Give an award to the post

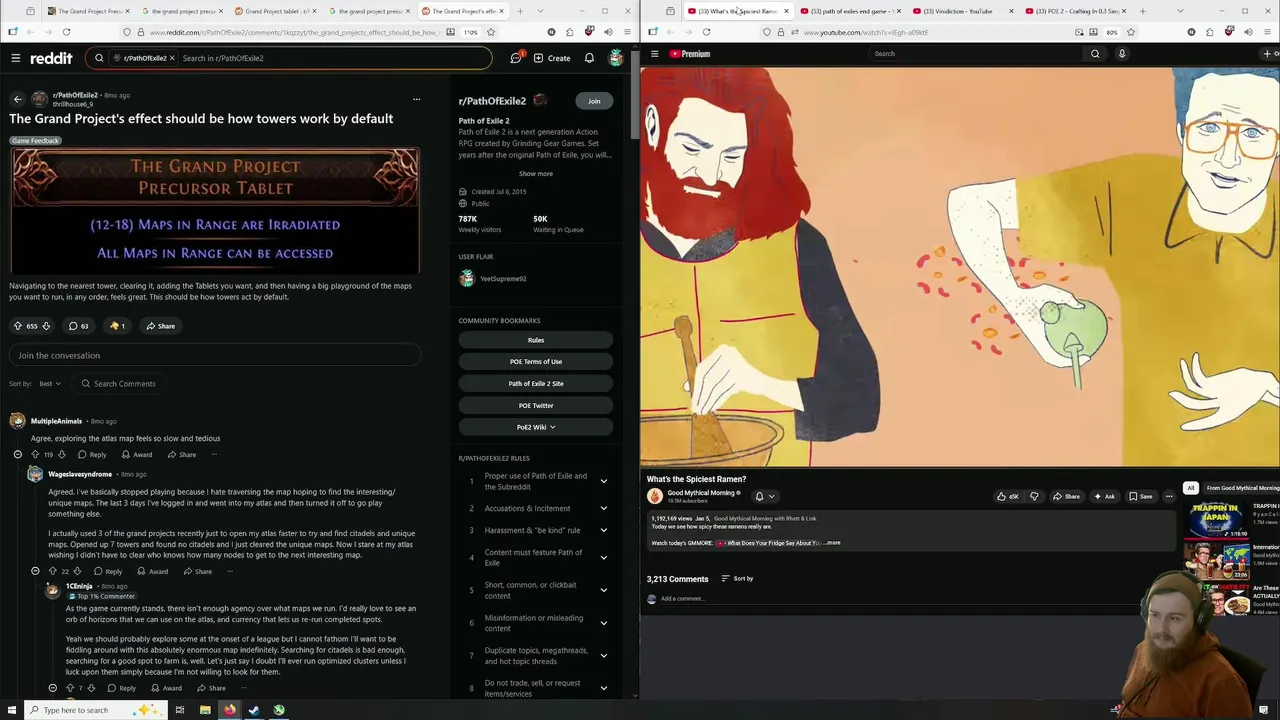point(117,326)
